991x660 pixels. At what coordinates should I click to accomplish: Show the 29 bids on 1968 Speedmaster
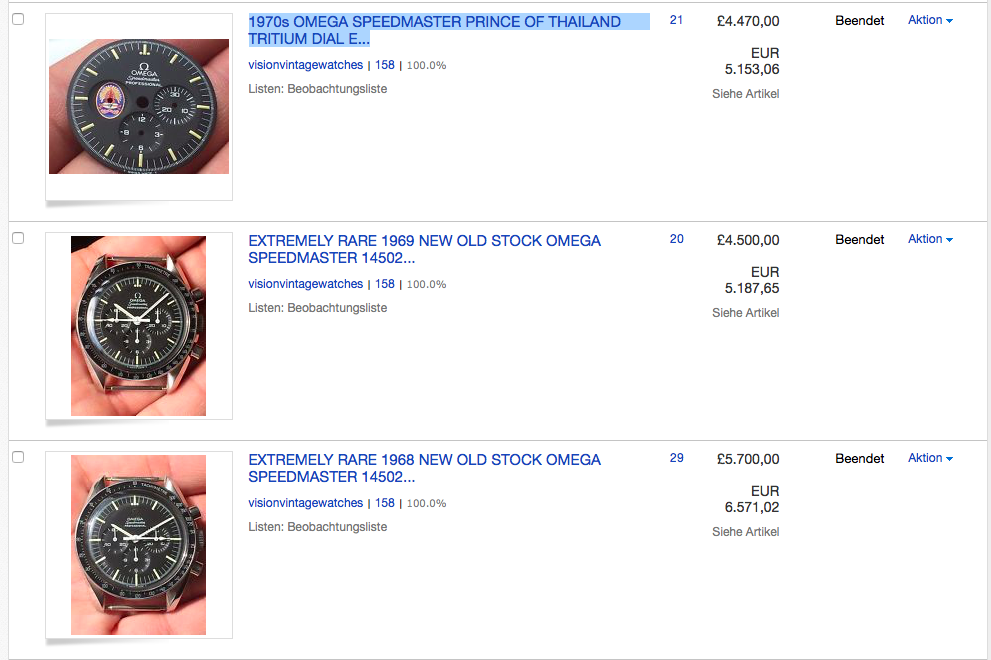676,458
